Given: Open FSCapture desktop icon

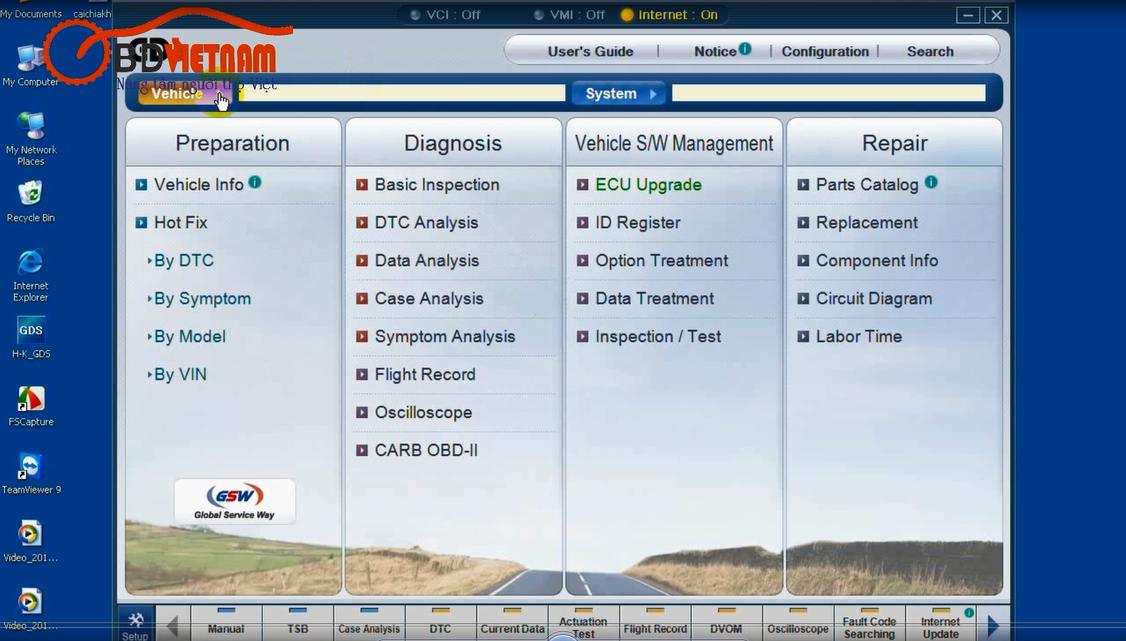Looking at the screenshot, I should (x=31, y=406).
